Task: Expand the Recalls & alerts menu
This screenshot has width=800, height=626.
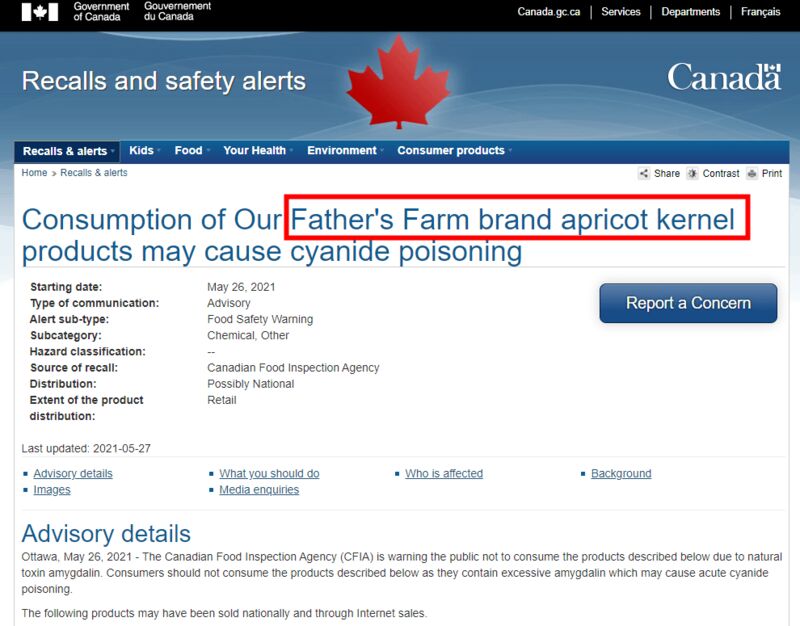Action: (67, 152)
